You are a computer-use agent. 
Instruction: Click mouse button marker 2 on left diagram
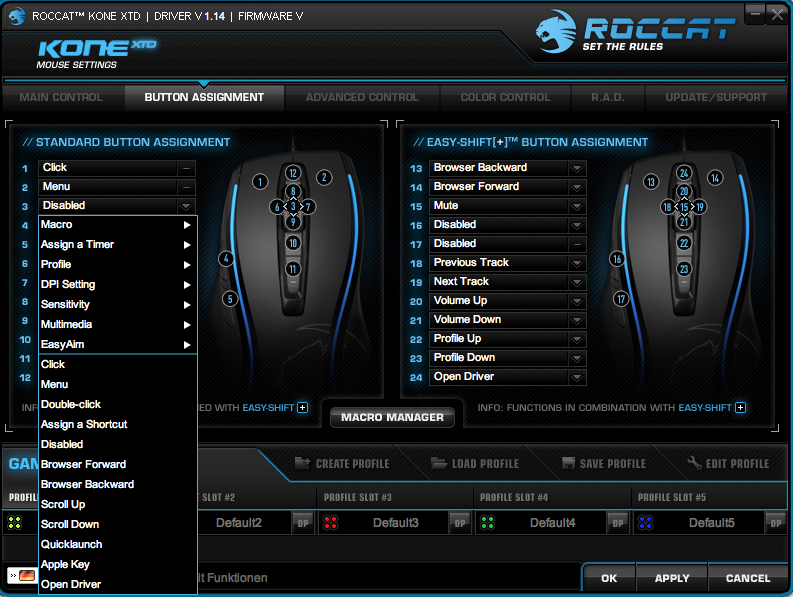[x=324, y=178]
